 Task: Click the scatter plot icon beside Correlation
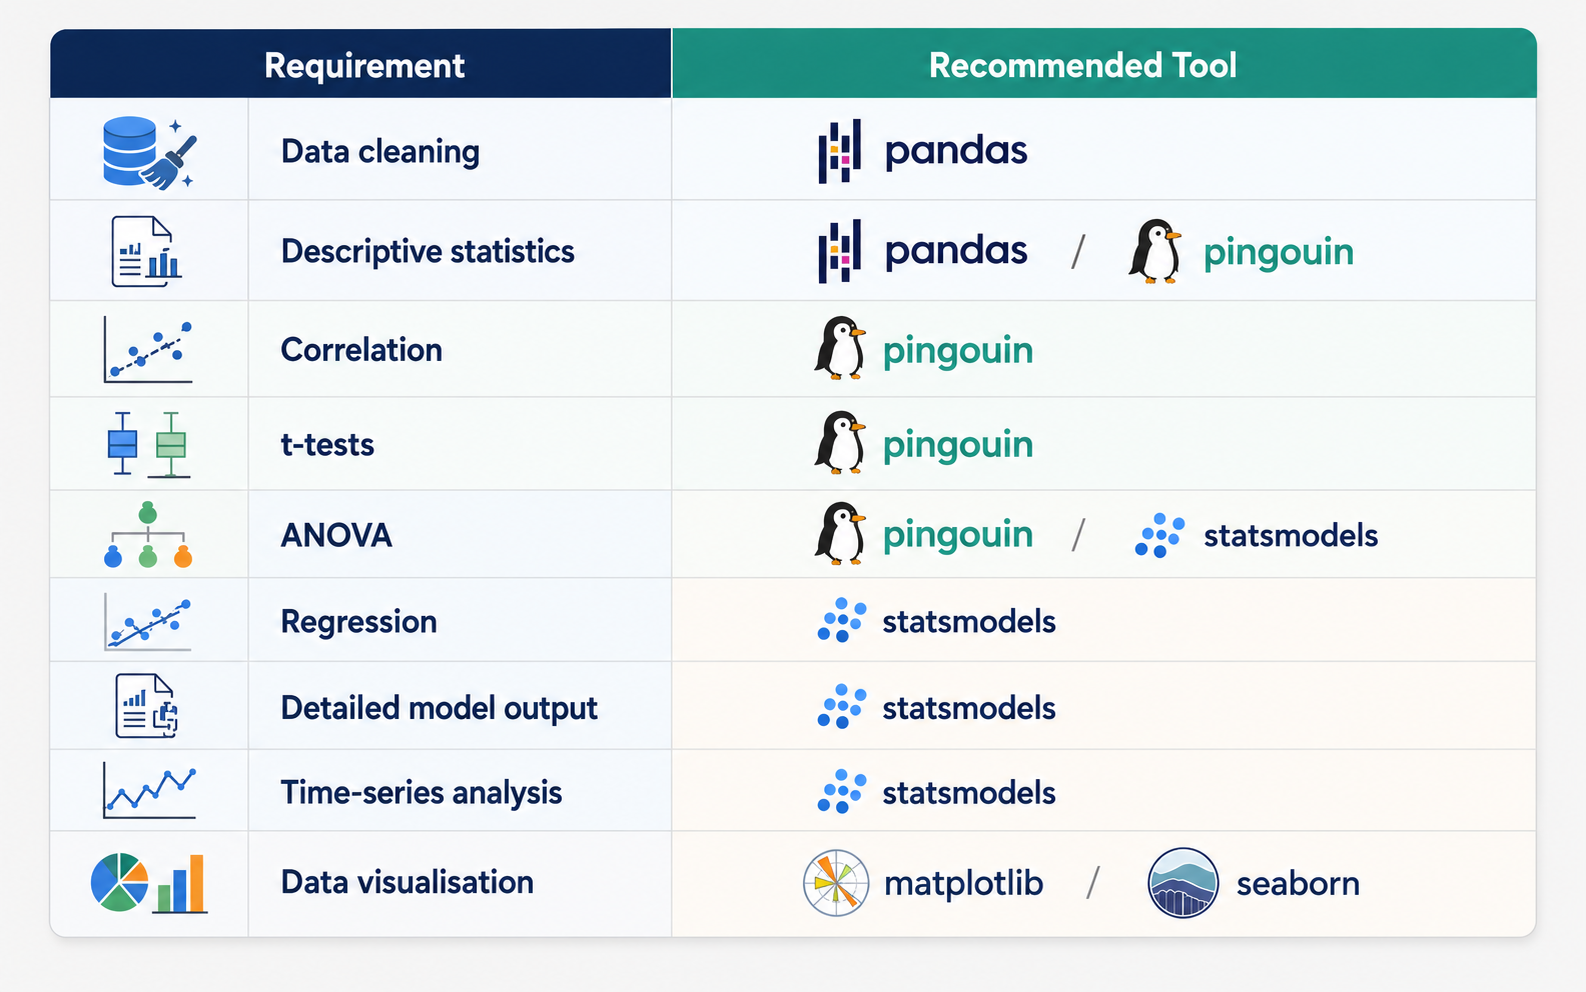tap(148, 350)
